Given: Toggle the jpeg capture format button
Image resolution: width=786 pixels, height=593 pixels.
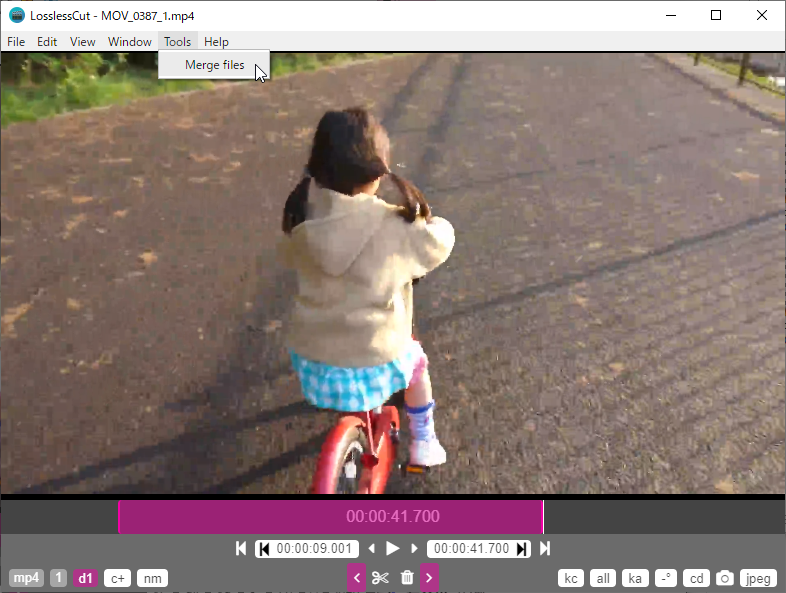Looking at the screenshot, I should tap(758, 578).
